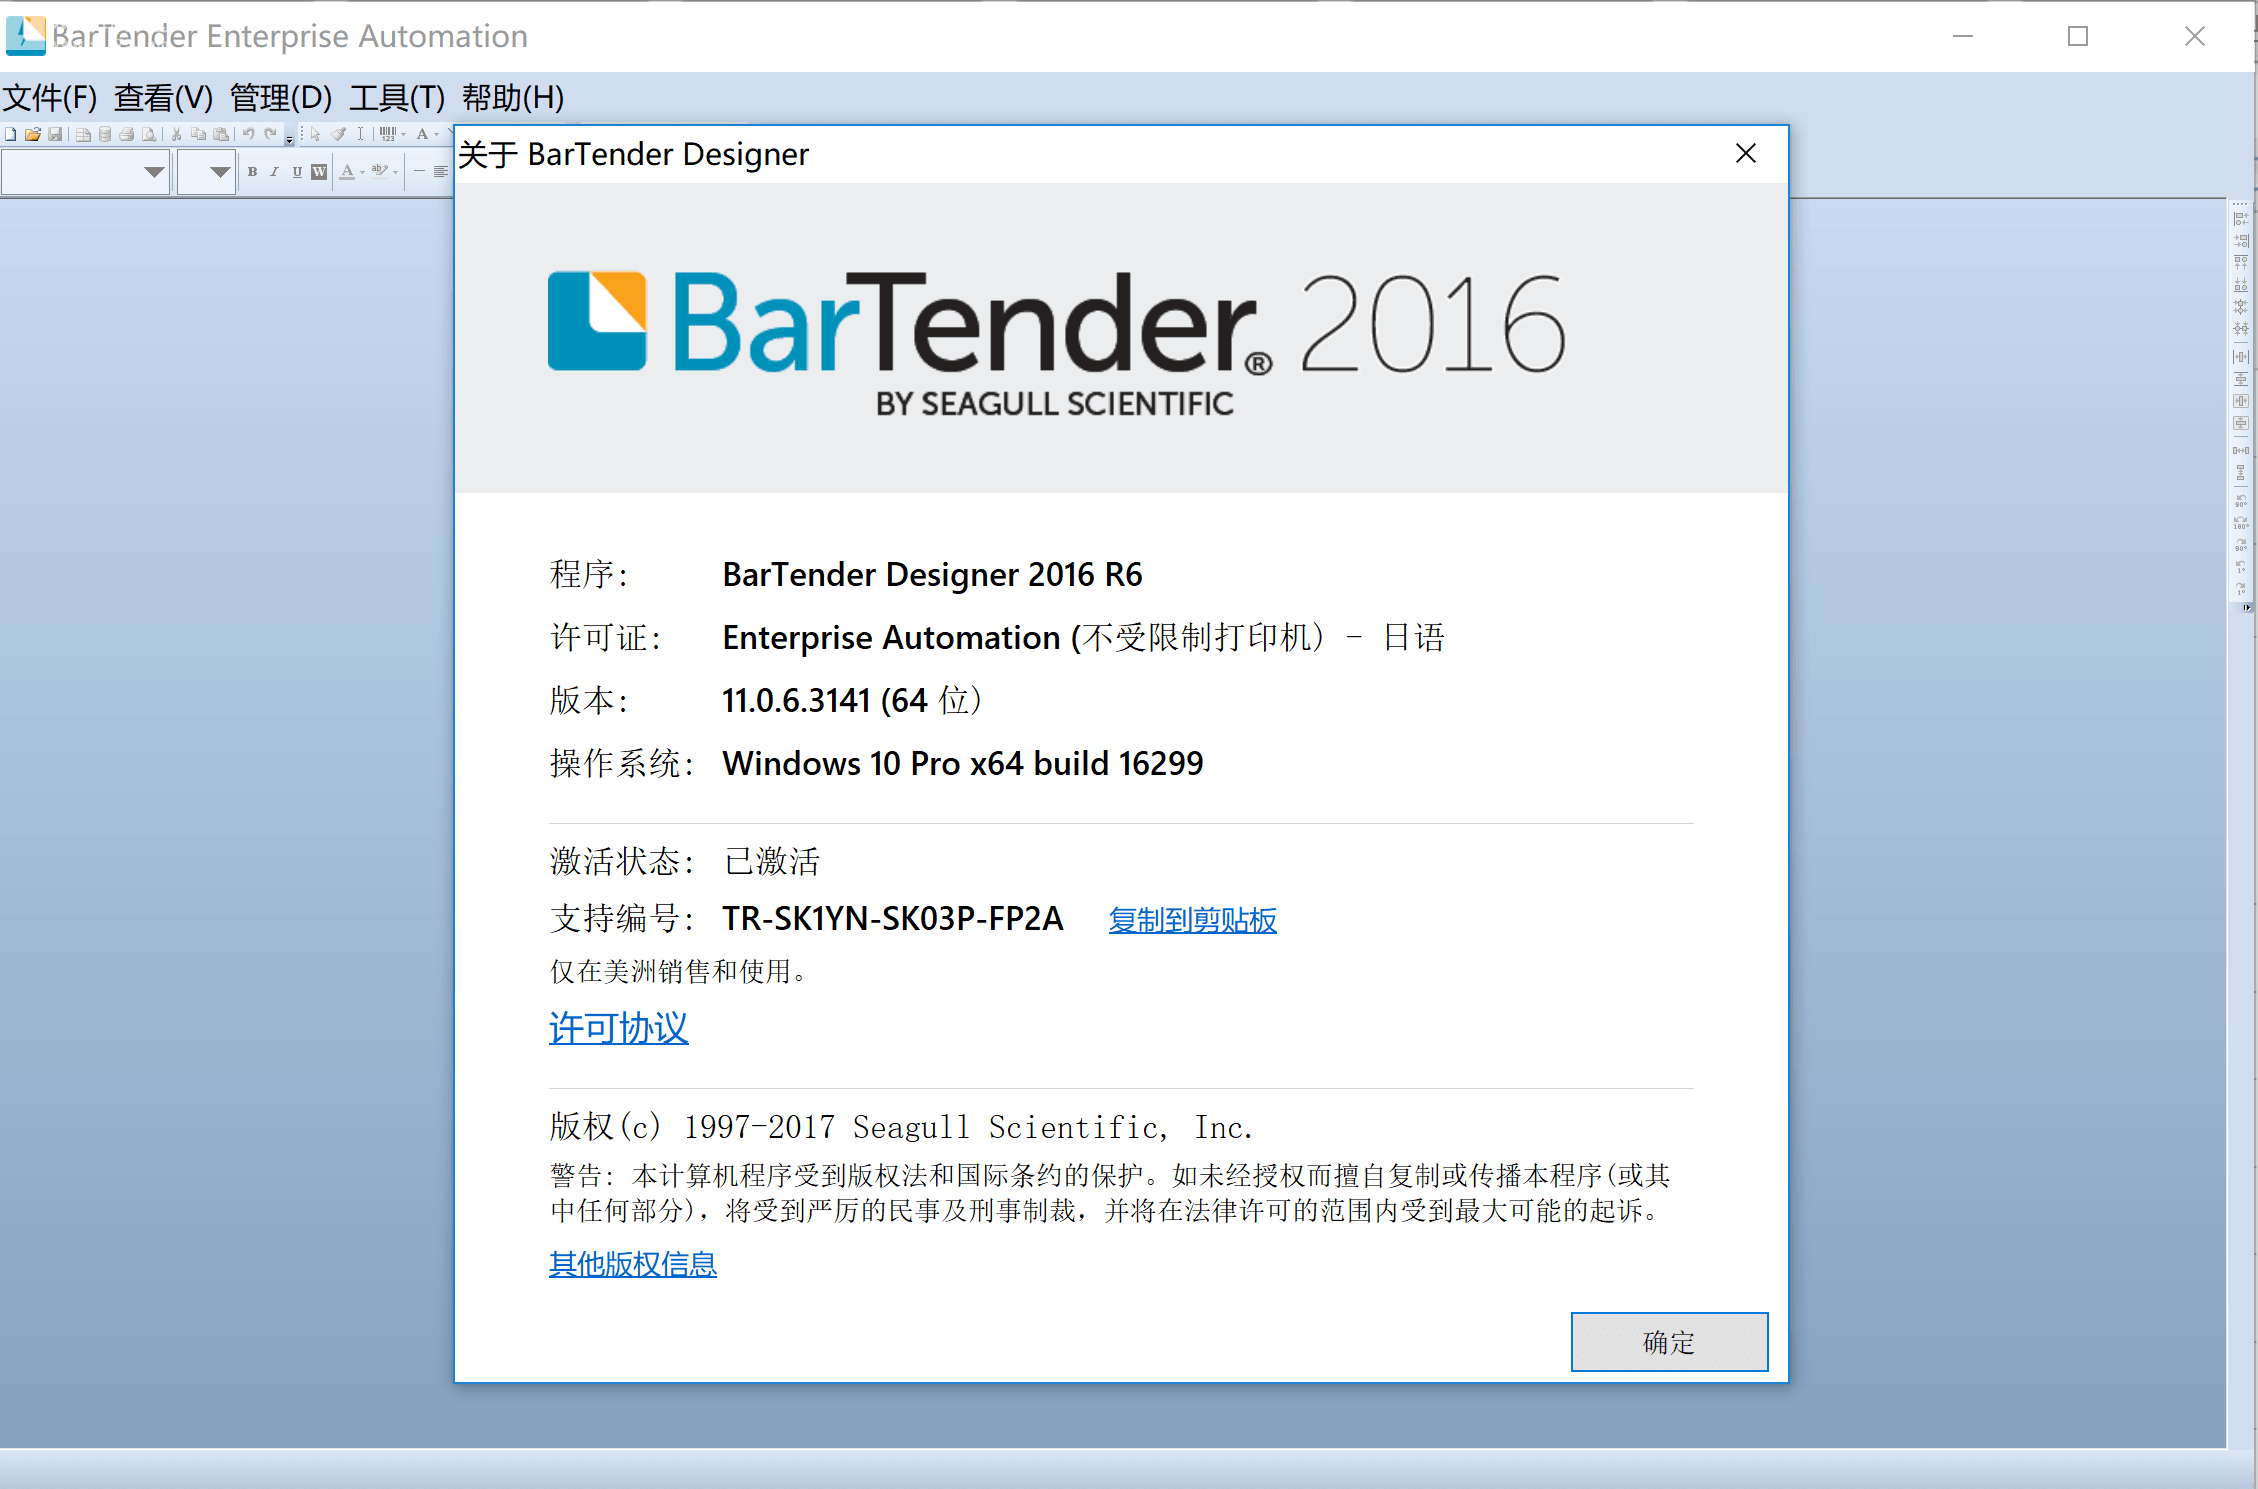Expand the font color dropdown arrow
The width and height of the screenshot is (2258, 1489).
(362, 173)
